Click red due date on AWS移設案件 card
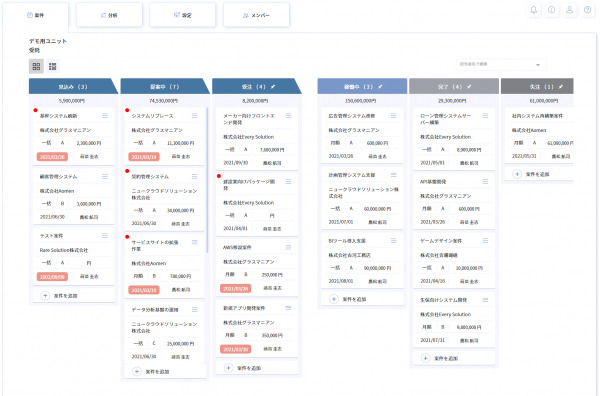This screenshot has width=600, height=396. tap(236, 288)
